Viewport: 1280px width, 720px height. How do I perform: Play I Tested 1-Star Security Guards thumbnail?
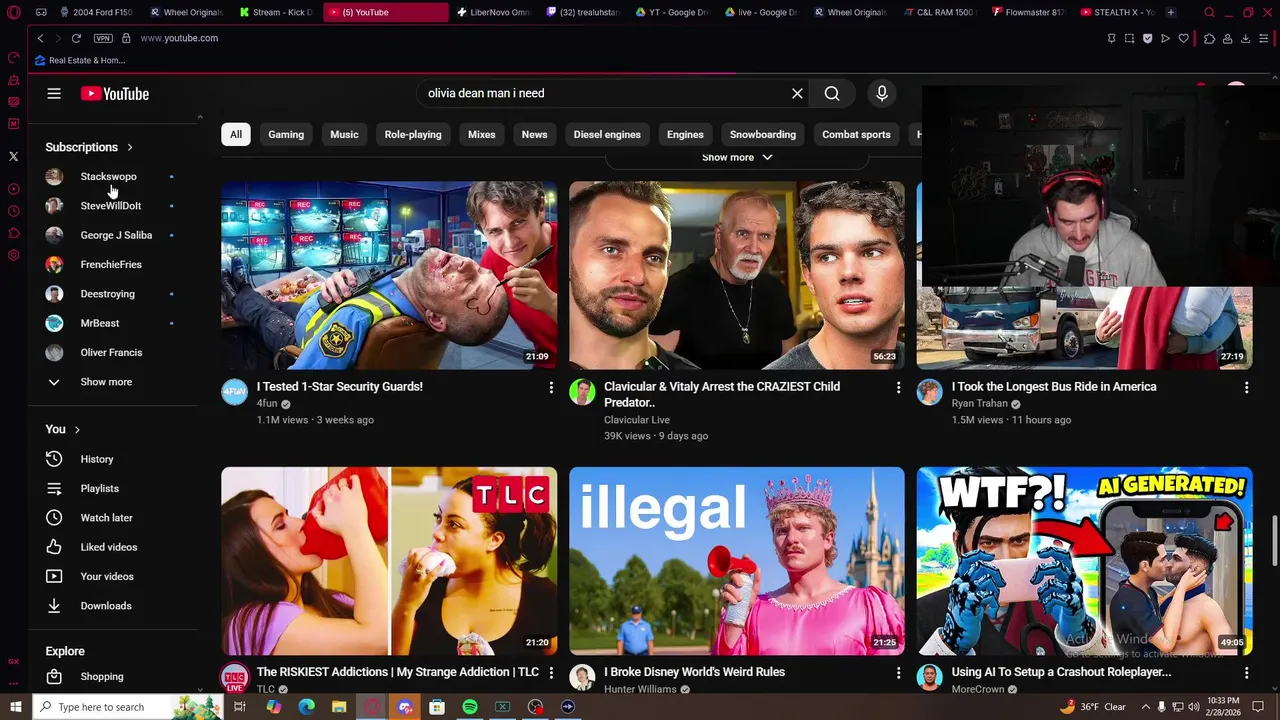pos(389,275)
